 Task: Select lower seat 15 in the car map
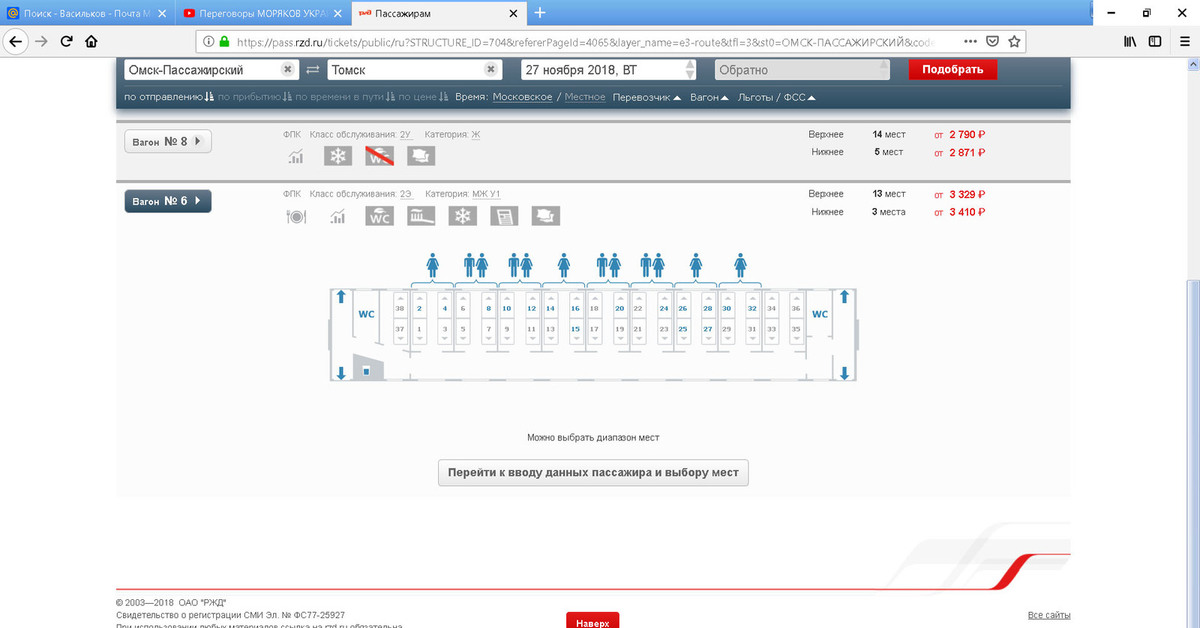pyautogui.click(x=575, y=332)
